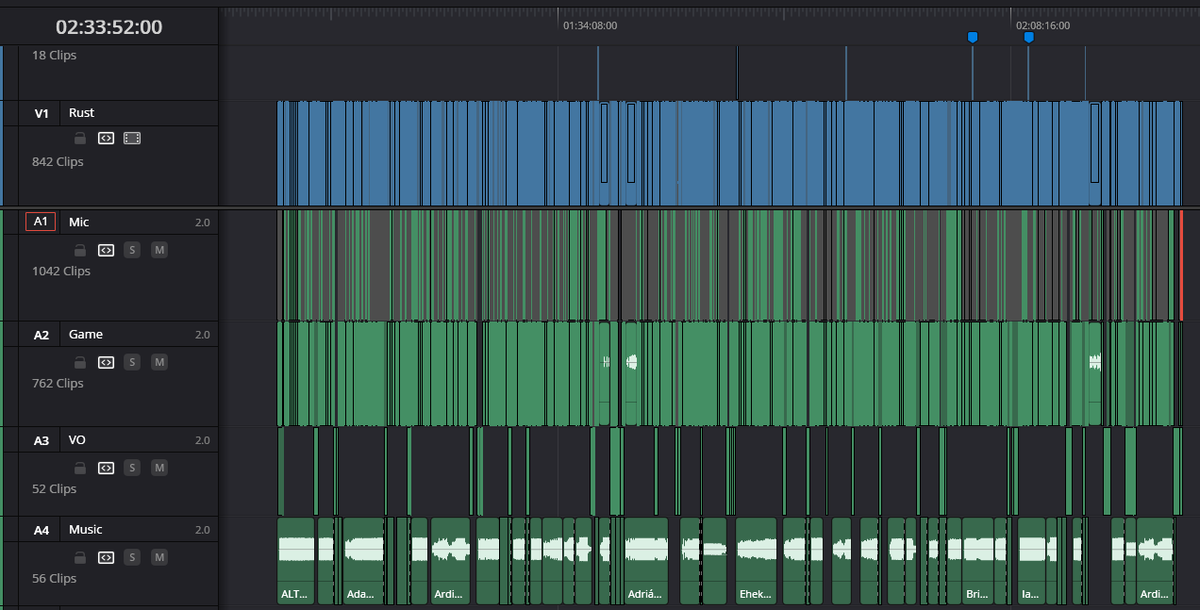The image size is (1200, 610).
Task: Click the Rust track name
Action: tap(82, 113)
